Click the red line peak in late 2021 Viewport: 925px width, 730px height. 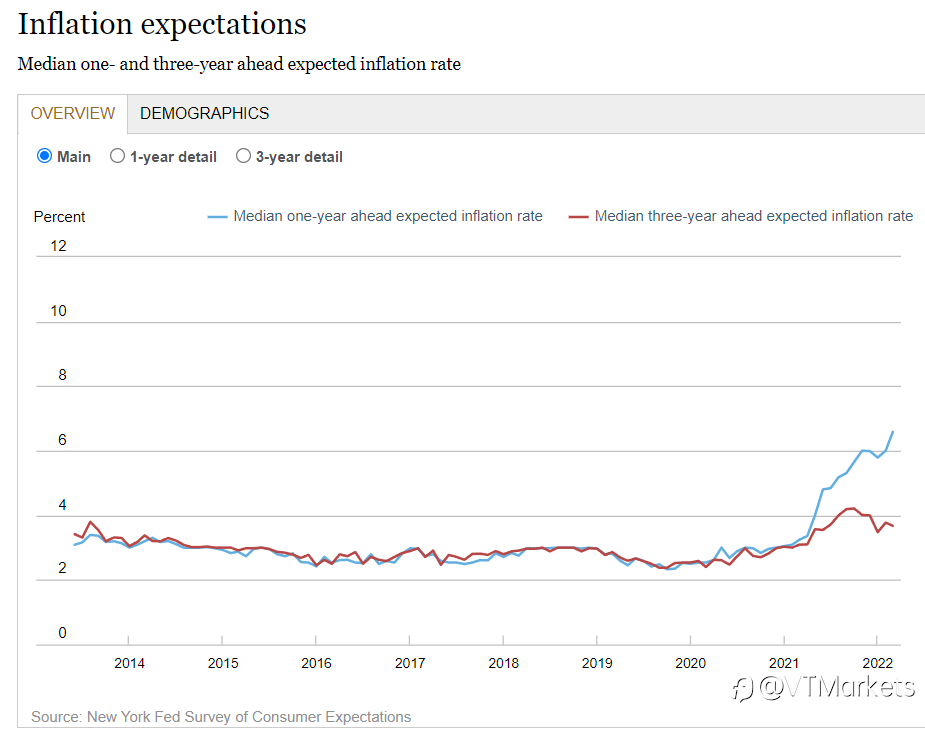(852, 508)
